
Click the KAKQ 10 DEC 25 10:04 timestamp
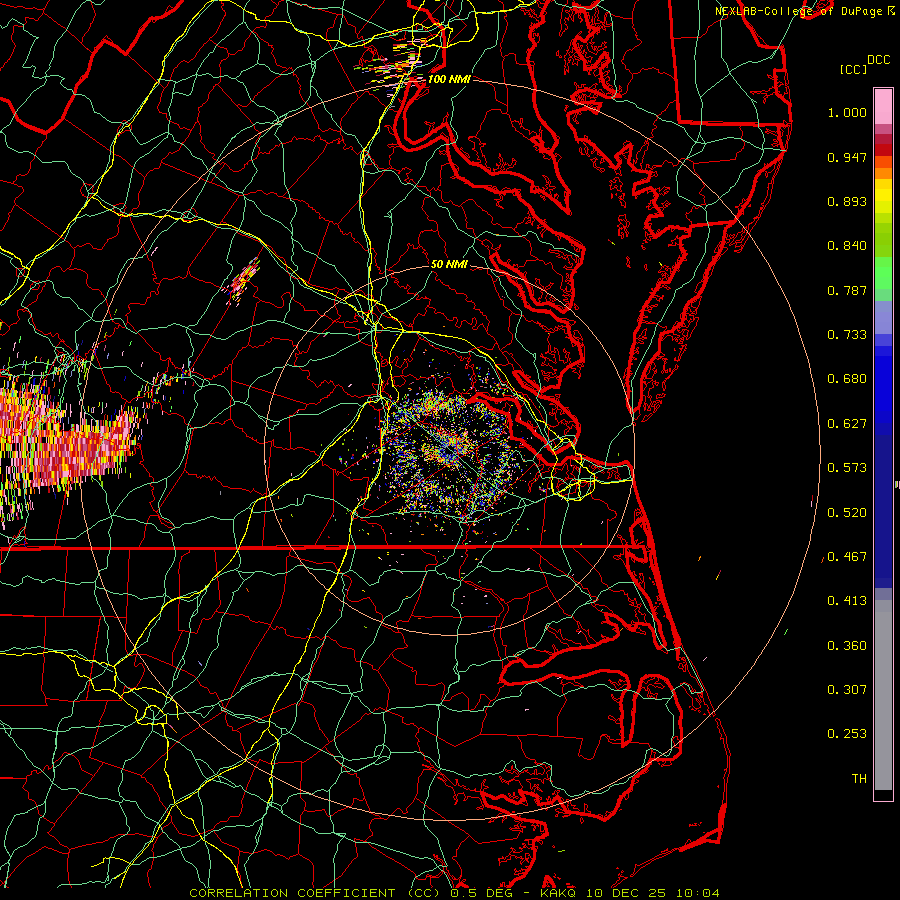pos(630,893)
